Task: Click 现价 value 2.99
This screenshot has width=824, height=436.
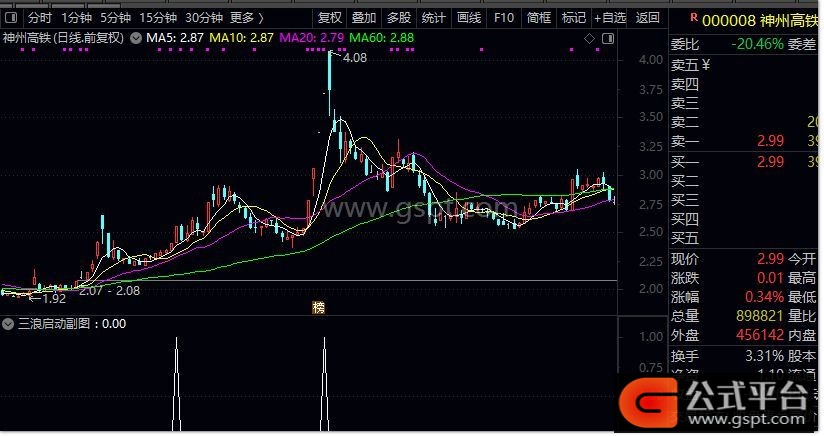Action: (x=770, y=259)
